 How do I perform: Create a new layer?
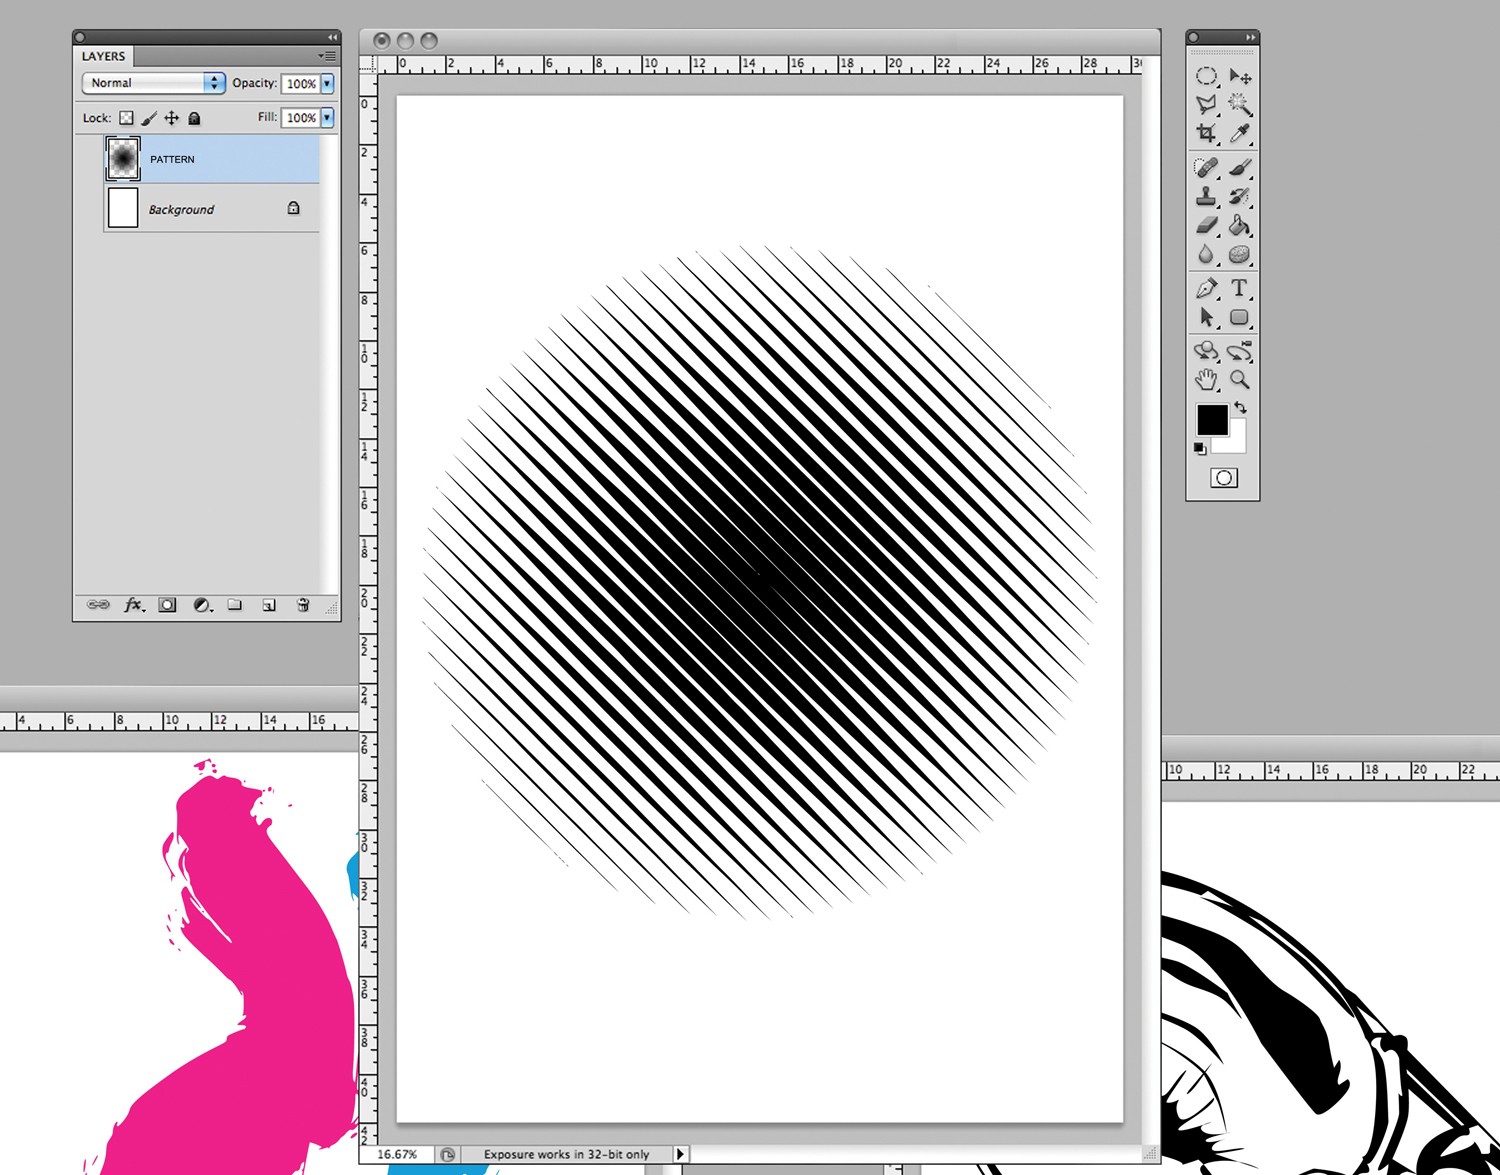[269, 605]
